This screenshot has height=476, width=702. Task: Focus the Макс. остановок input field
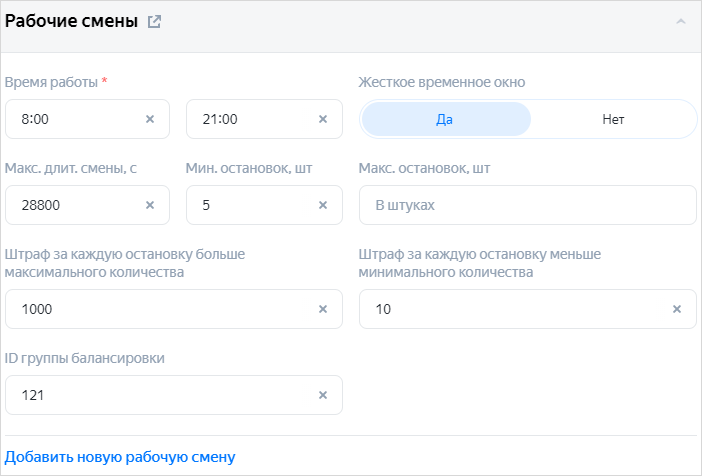pyautogui.click(x=527, y=205)
